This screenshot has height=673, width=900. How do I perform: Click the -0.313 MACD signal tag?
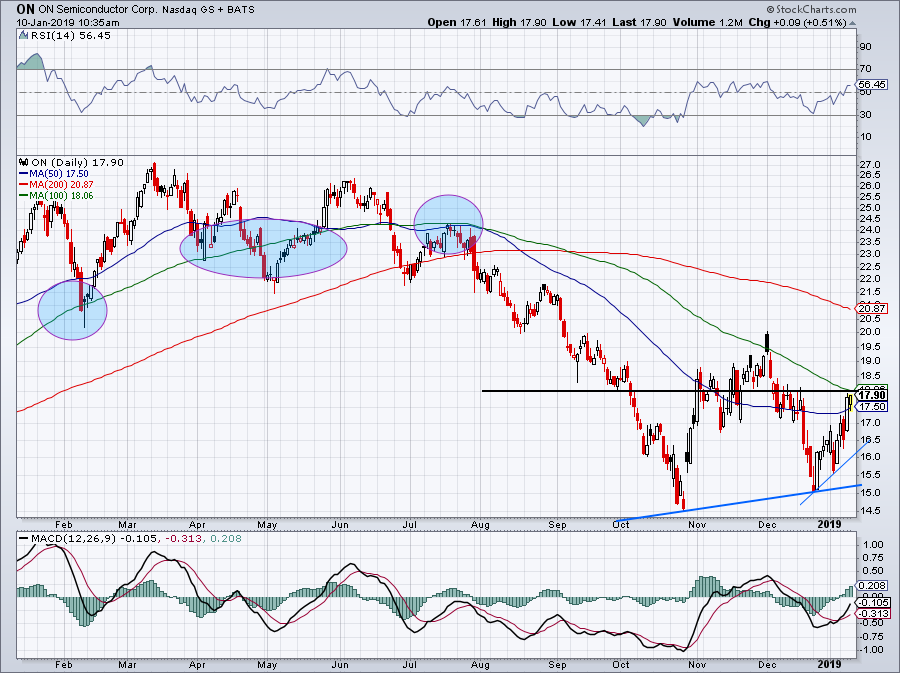[x=872, y=613]
